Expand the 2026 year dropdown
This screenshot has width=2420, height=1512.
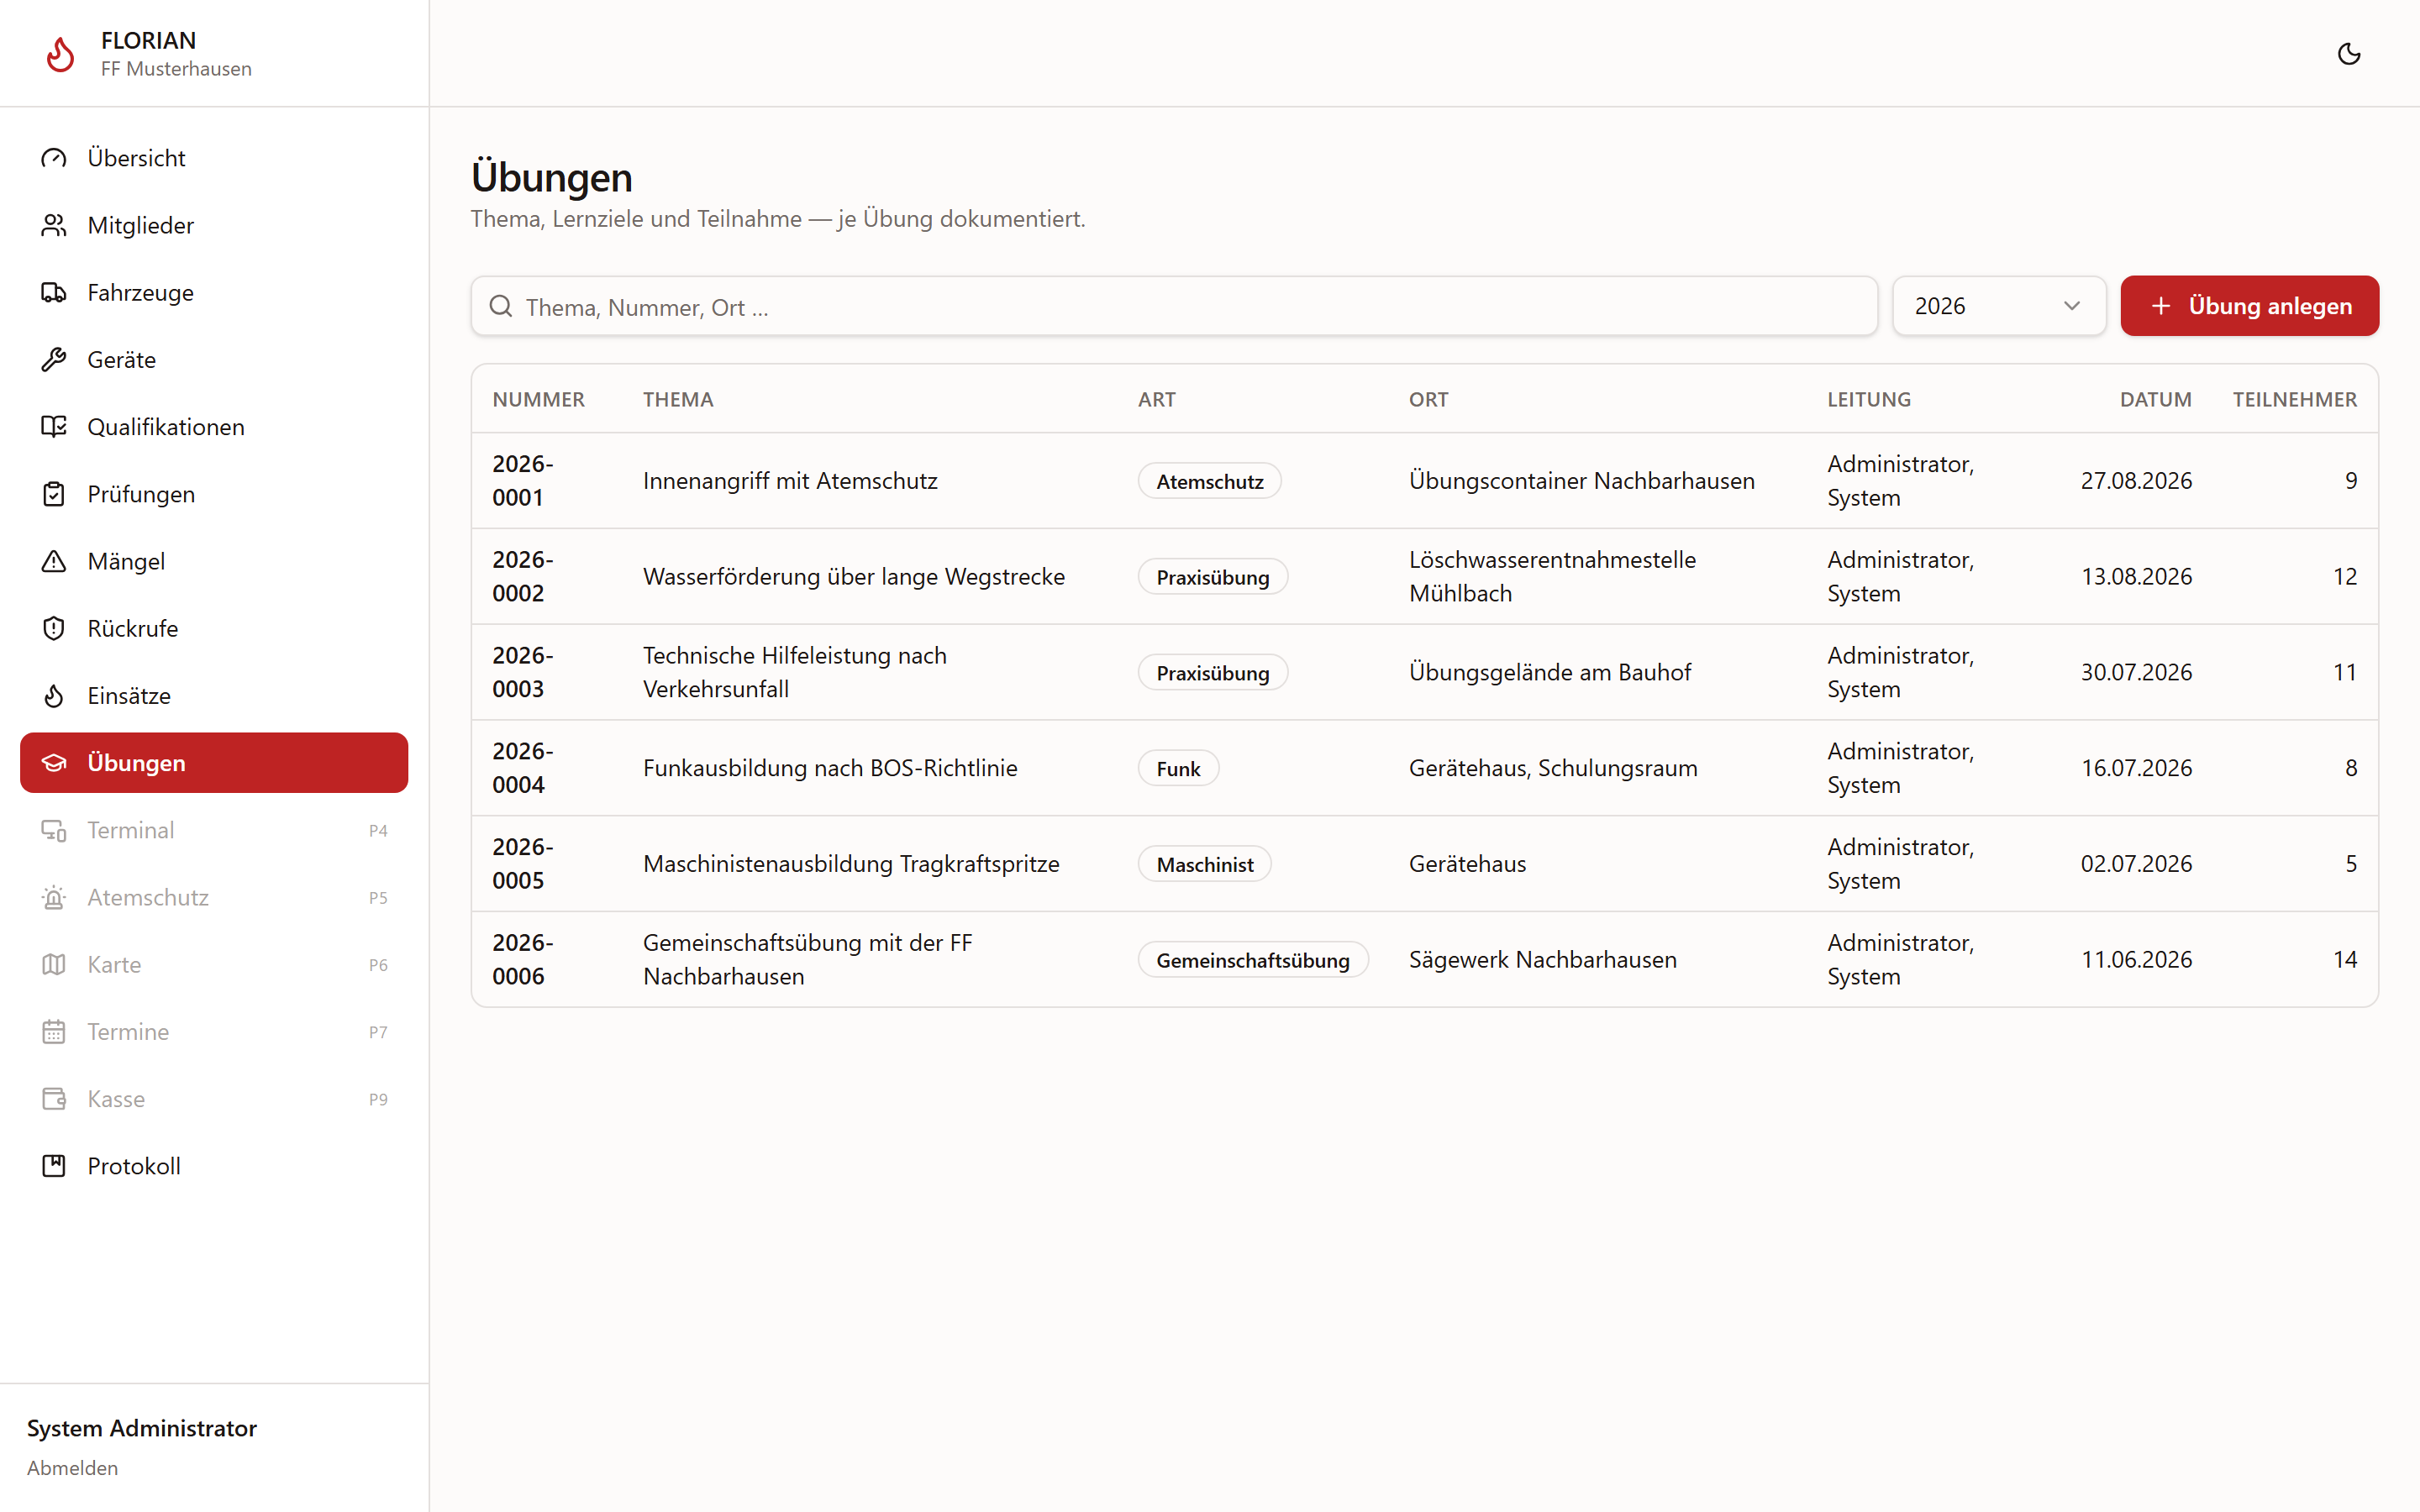pos(1998,306)
